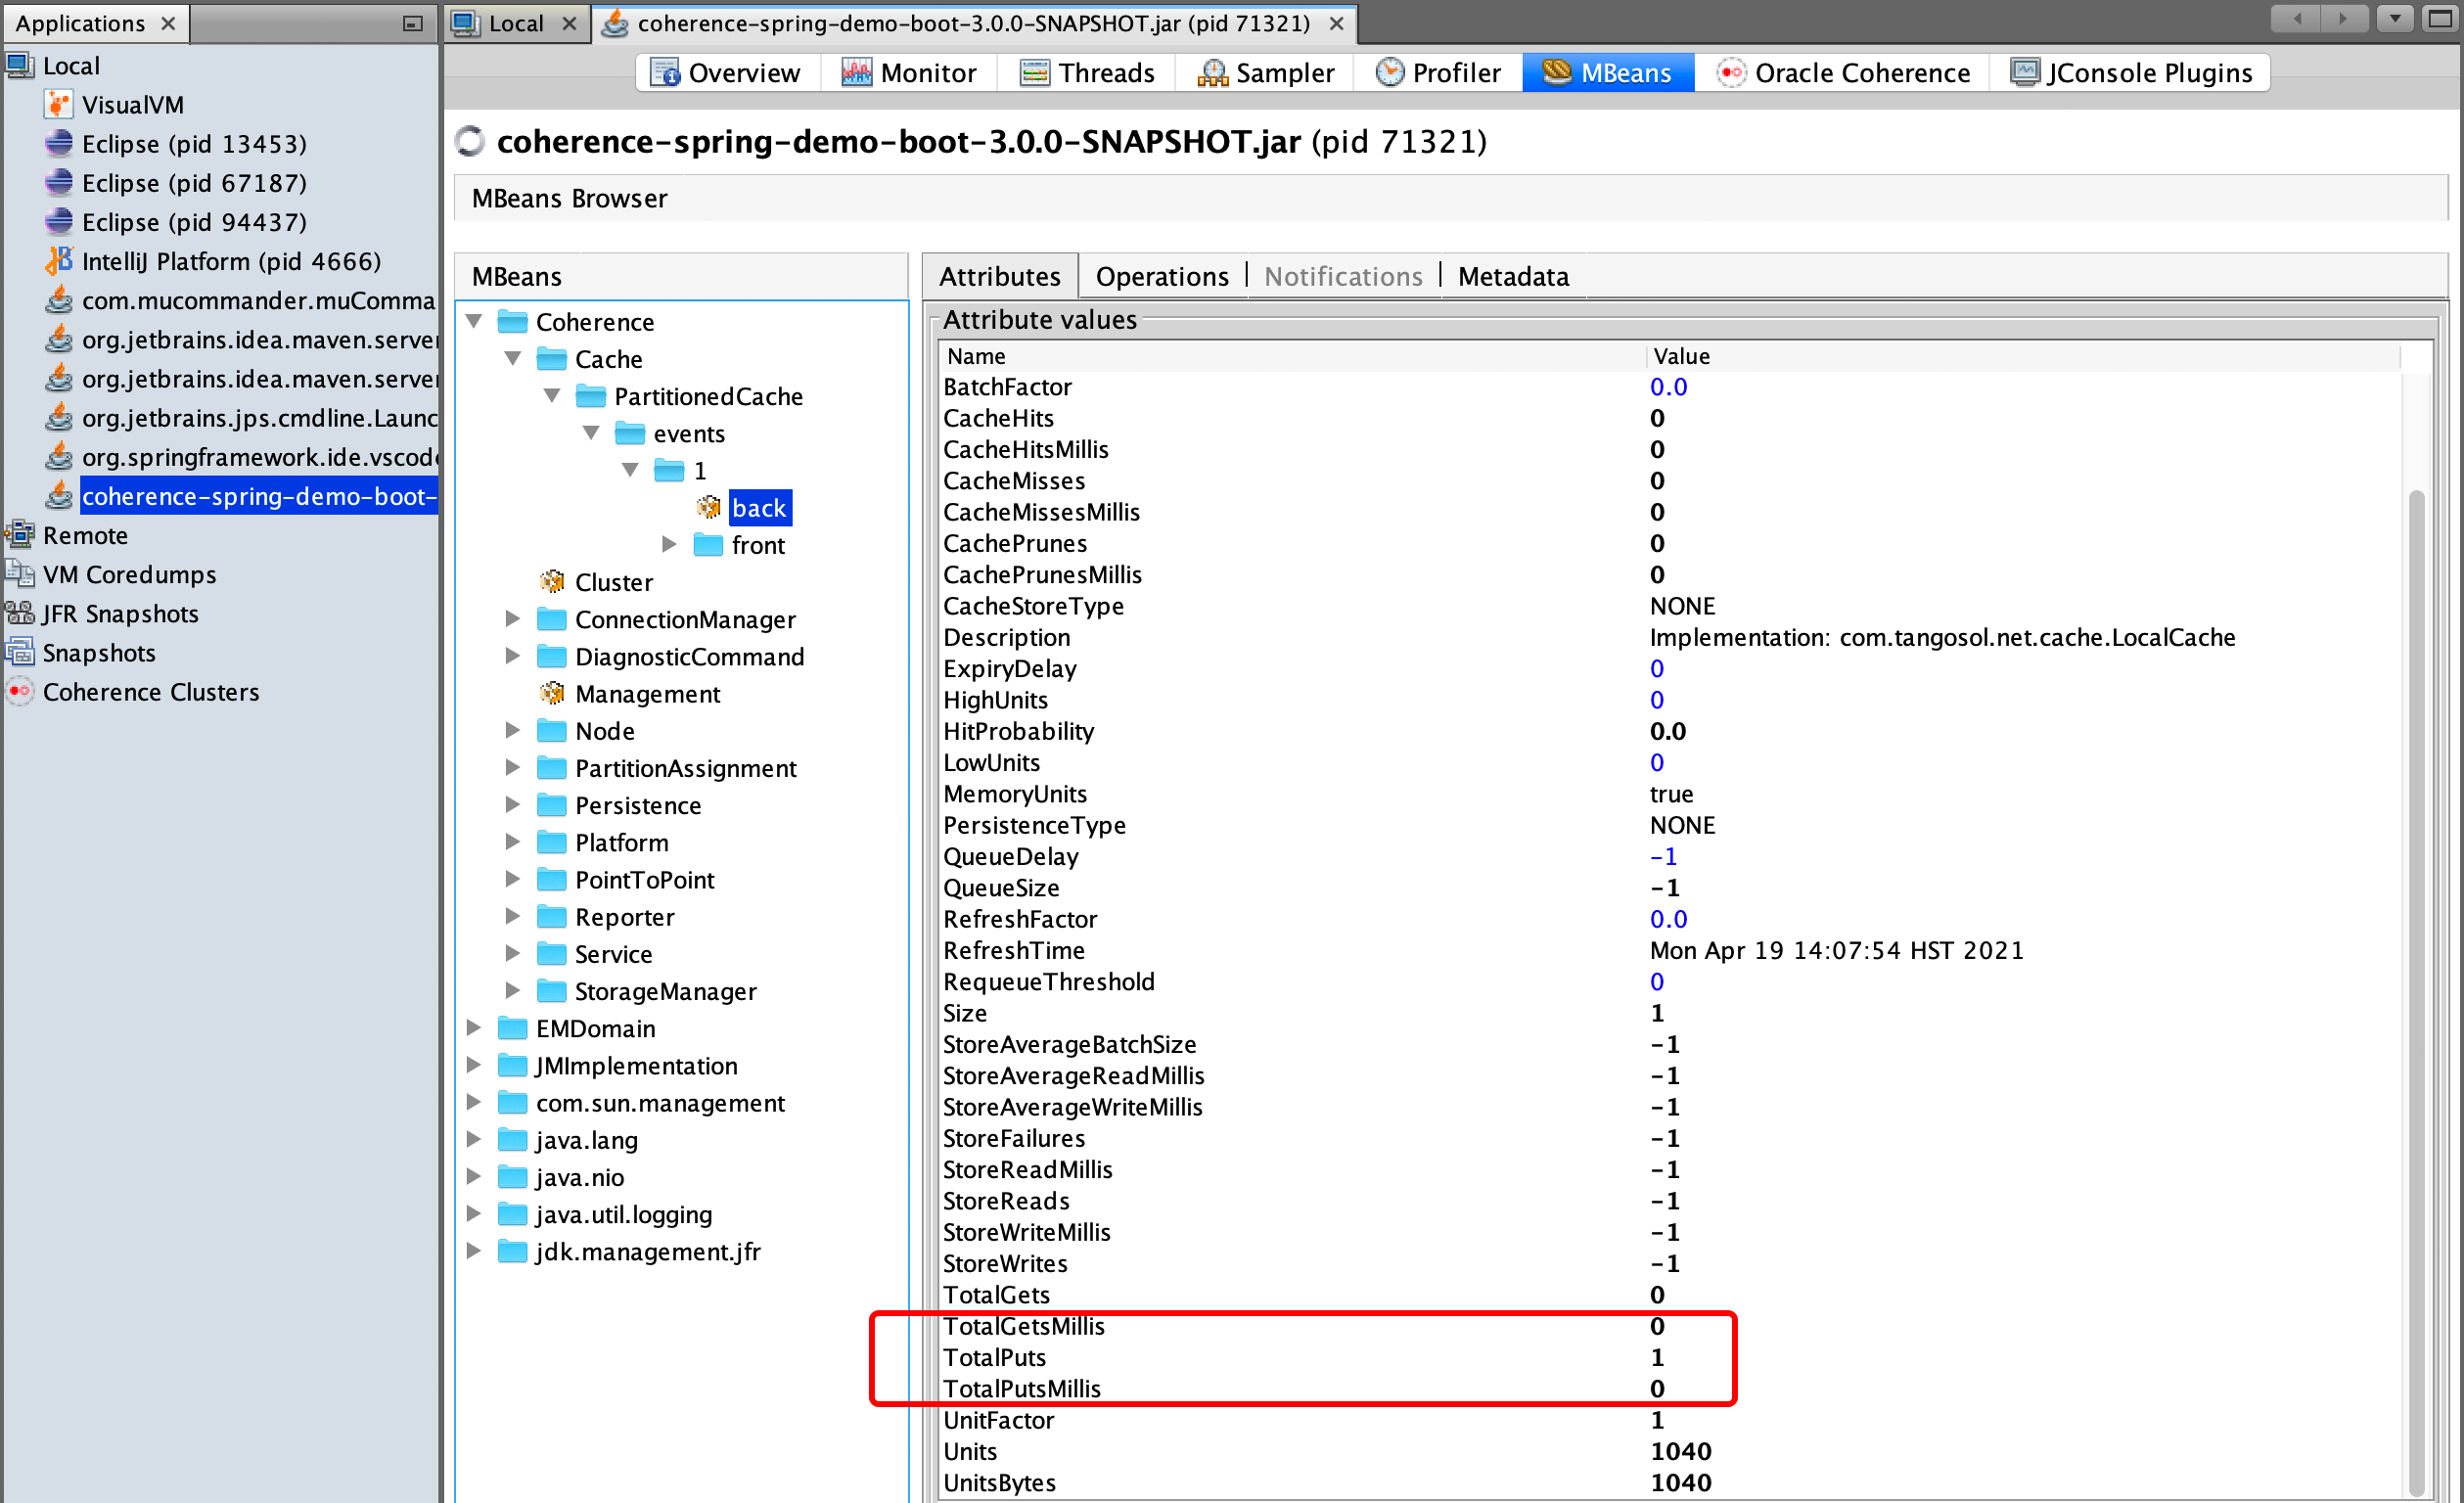Viewport: 2464px width, 1503px height.
Task: Click the Cluster MBean icon
Action: coord(552,582)
